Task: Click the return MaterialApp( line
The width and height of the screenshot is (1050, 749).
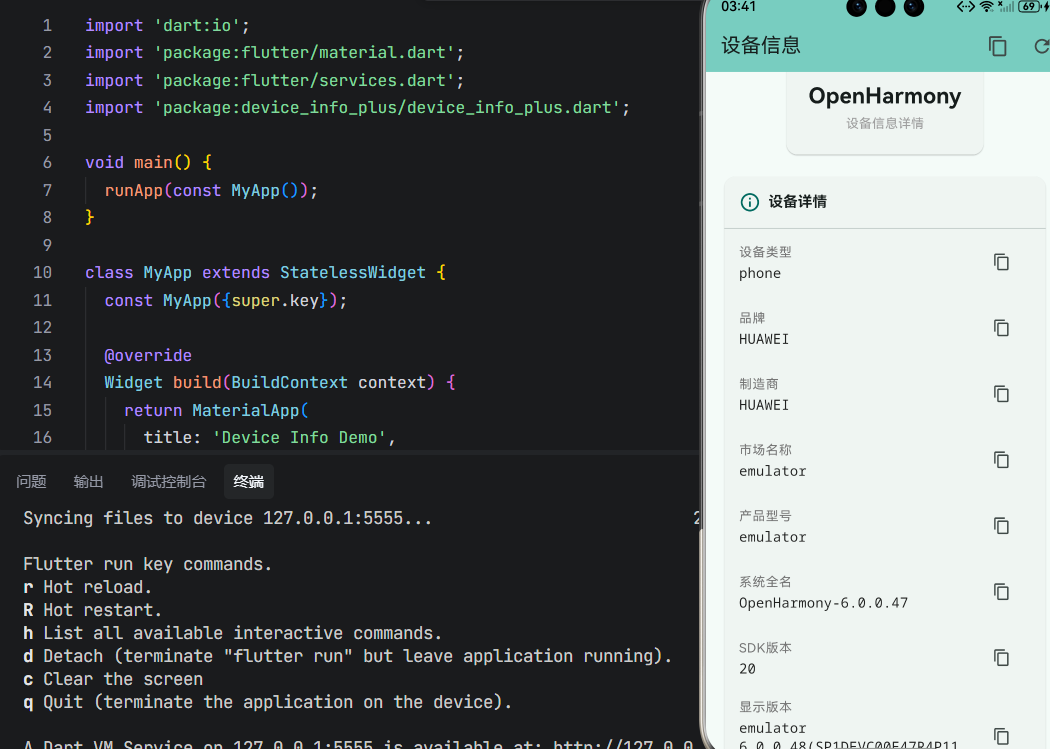Action: (x=216, y=410)
